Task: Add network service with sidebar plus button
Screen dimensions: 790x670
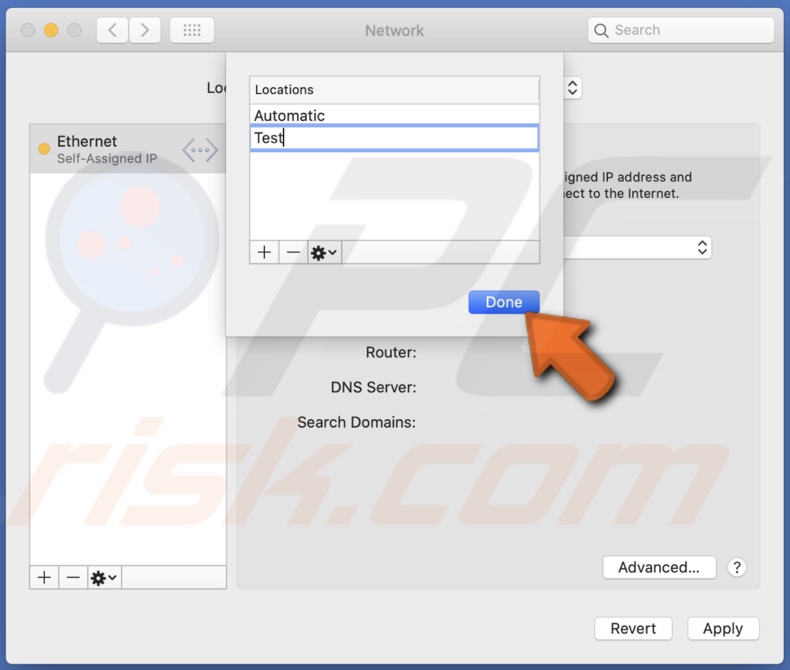Action: pyautogui.click(x=44, y=577)
